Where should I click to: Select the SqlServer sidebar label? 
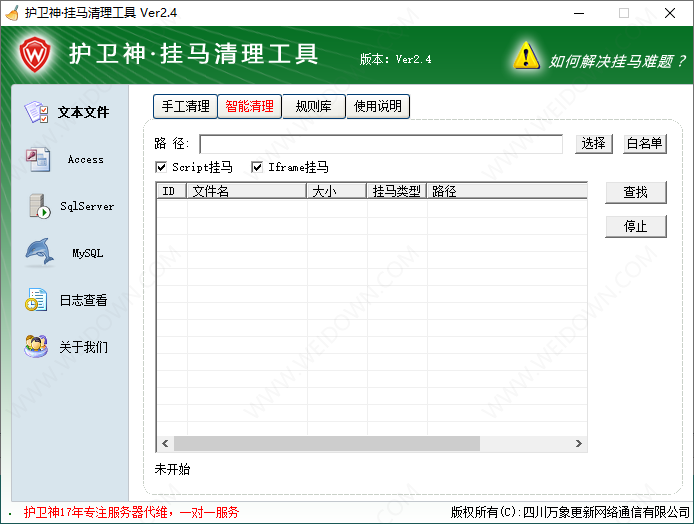(x=87, y=206)
